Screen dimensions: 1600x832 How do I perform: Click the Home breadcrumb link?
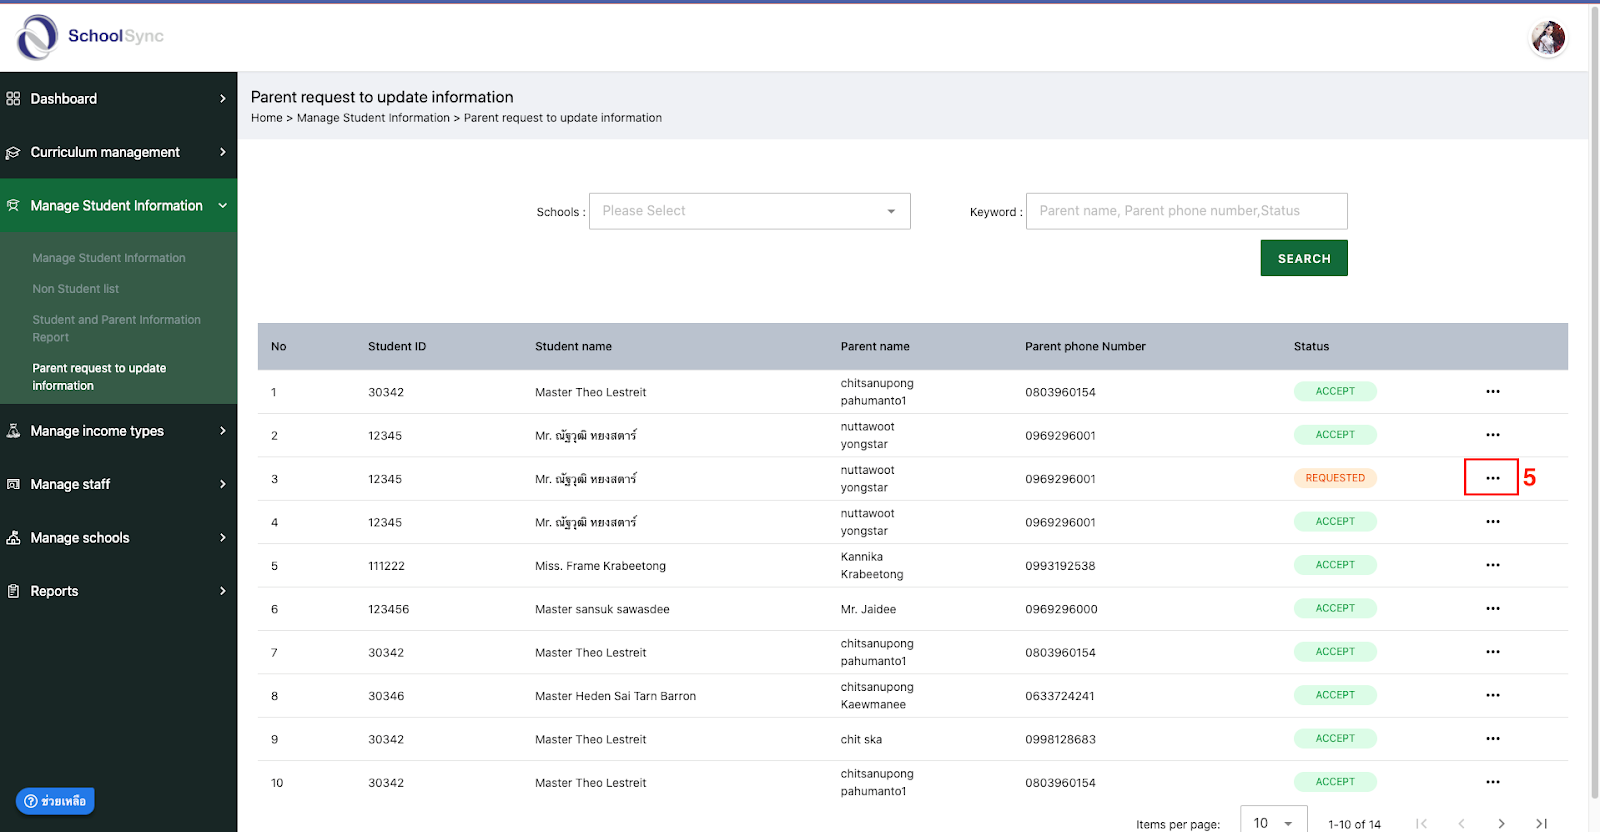267,118
